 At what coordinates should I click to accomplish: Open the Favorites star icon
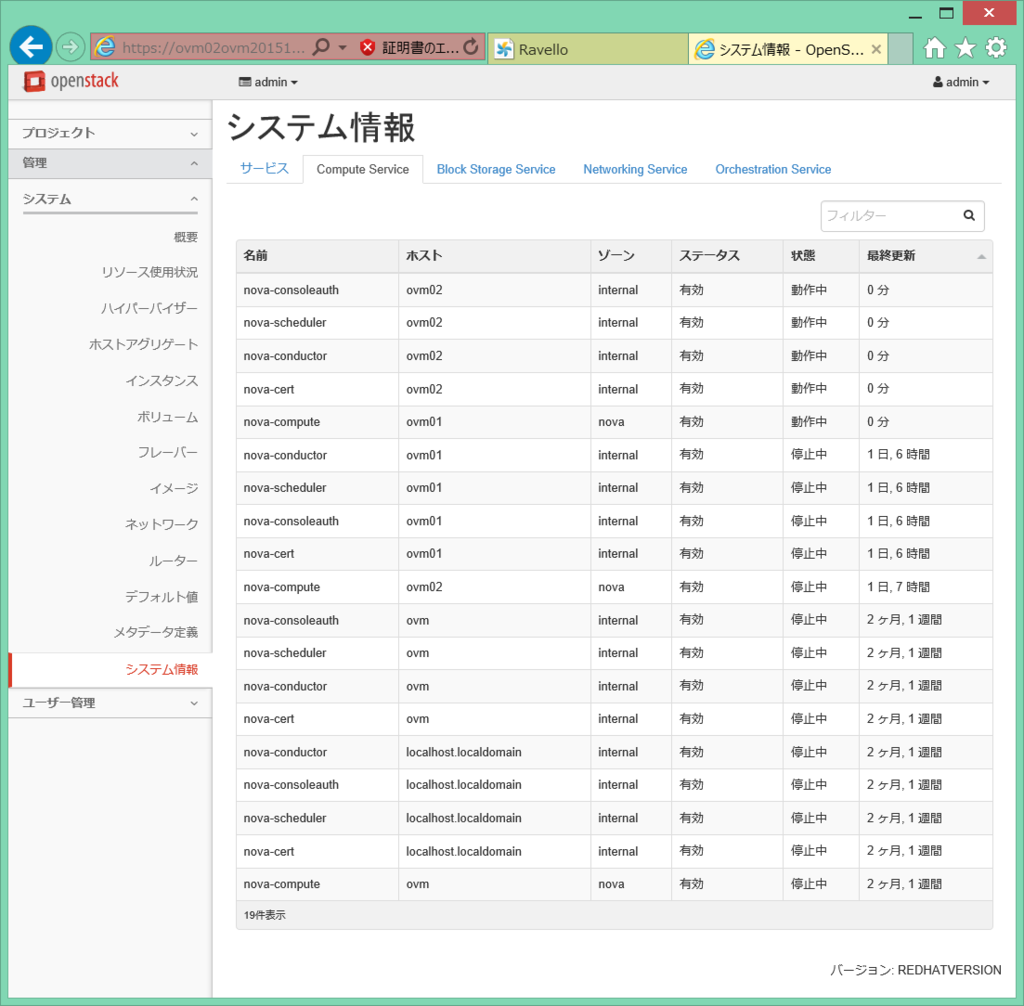pyautogui.click(x=965, y=48)
